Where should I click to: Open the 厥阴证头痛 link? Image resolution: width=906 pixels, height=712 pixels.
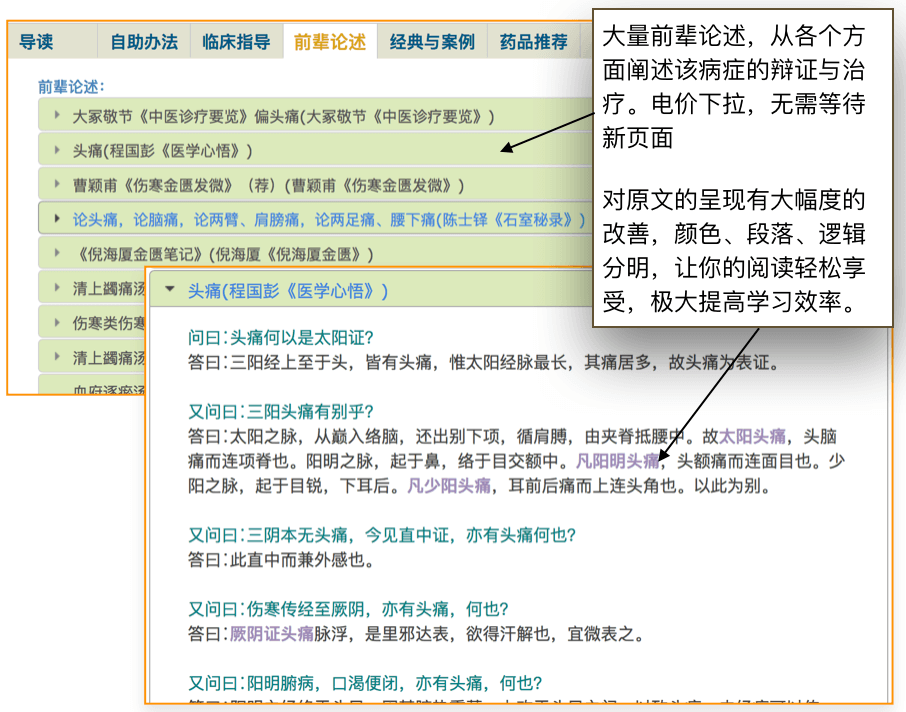point(272,632)
